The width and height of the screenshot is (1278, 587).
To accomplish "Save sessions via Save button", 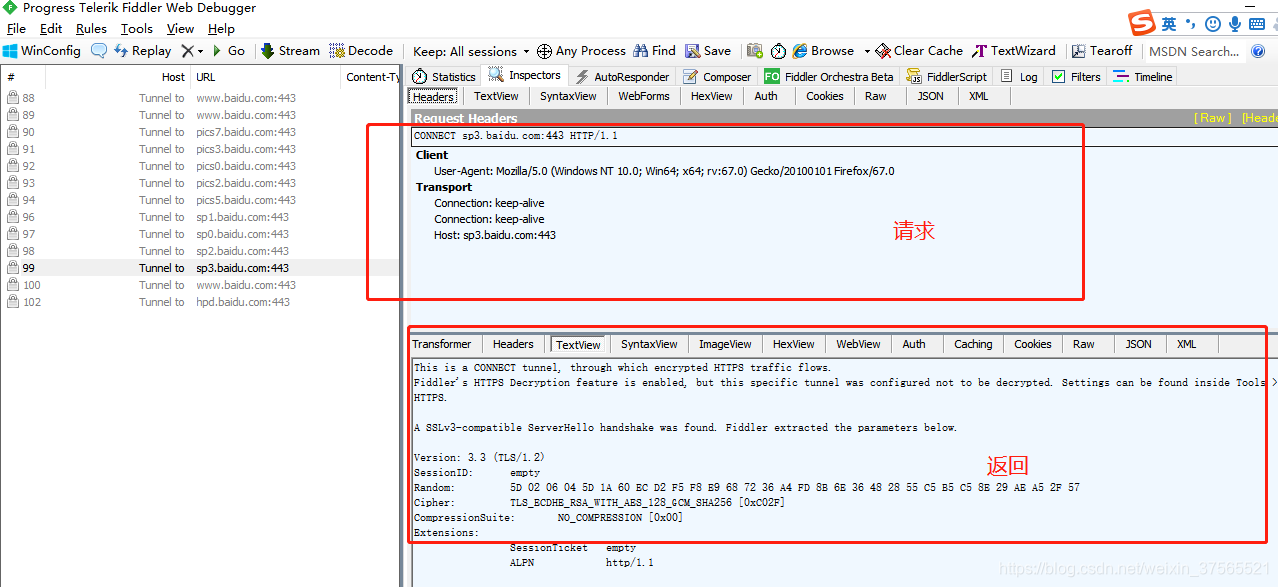I will click(x=707, y=51).
